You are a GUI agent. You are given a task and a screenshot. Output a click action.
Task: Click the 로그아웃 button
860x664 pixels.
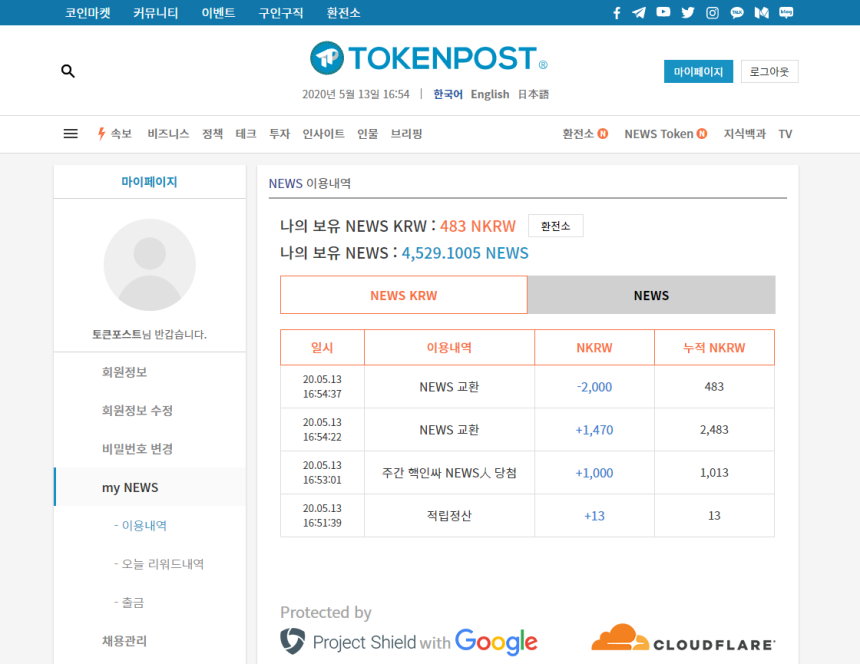[769, 71]
